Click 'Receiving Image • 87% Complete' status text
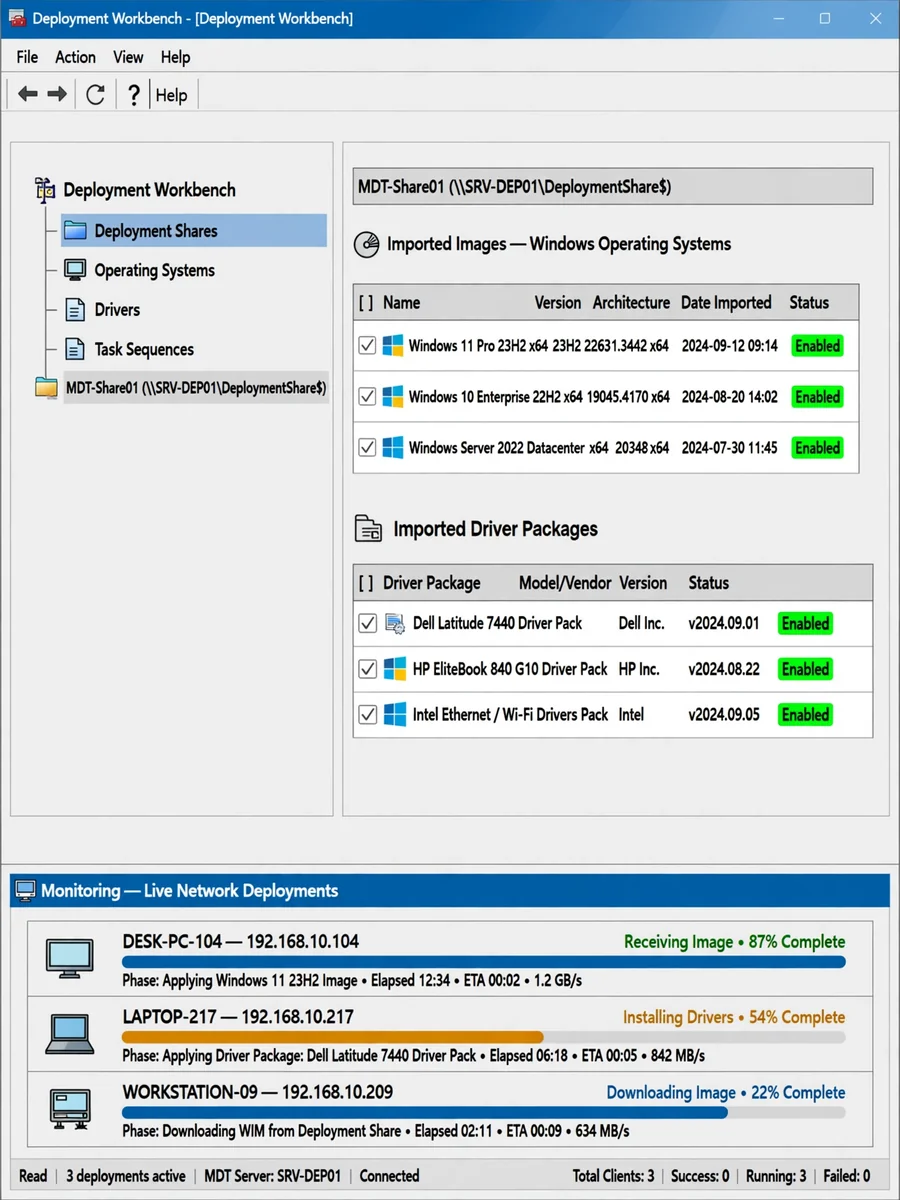900x1200 pixels. (734, 942)
